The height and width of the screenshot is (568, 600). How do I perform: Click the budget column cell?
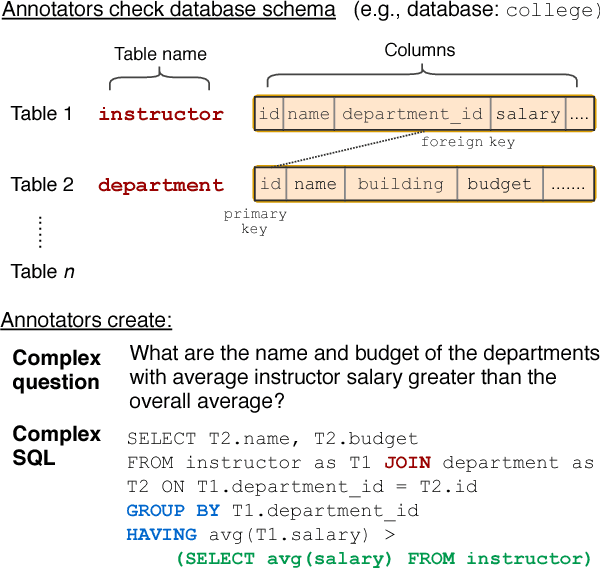click(x=499, y=184)
